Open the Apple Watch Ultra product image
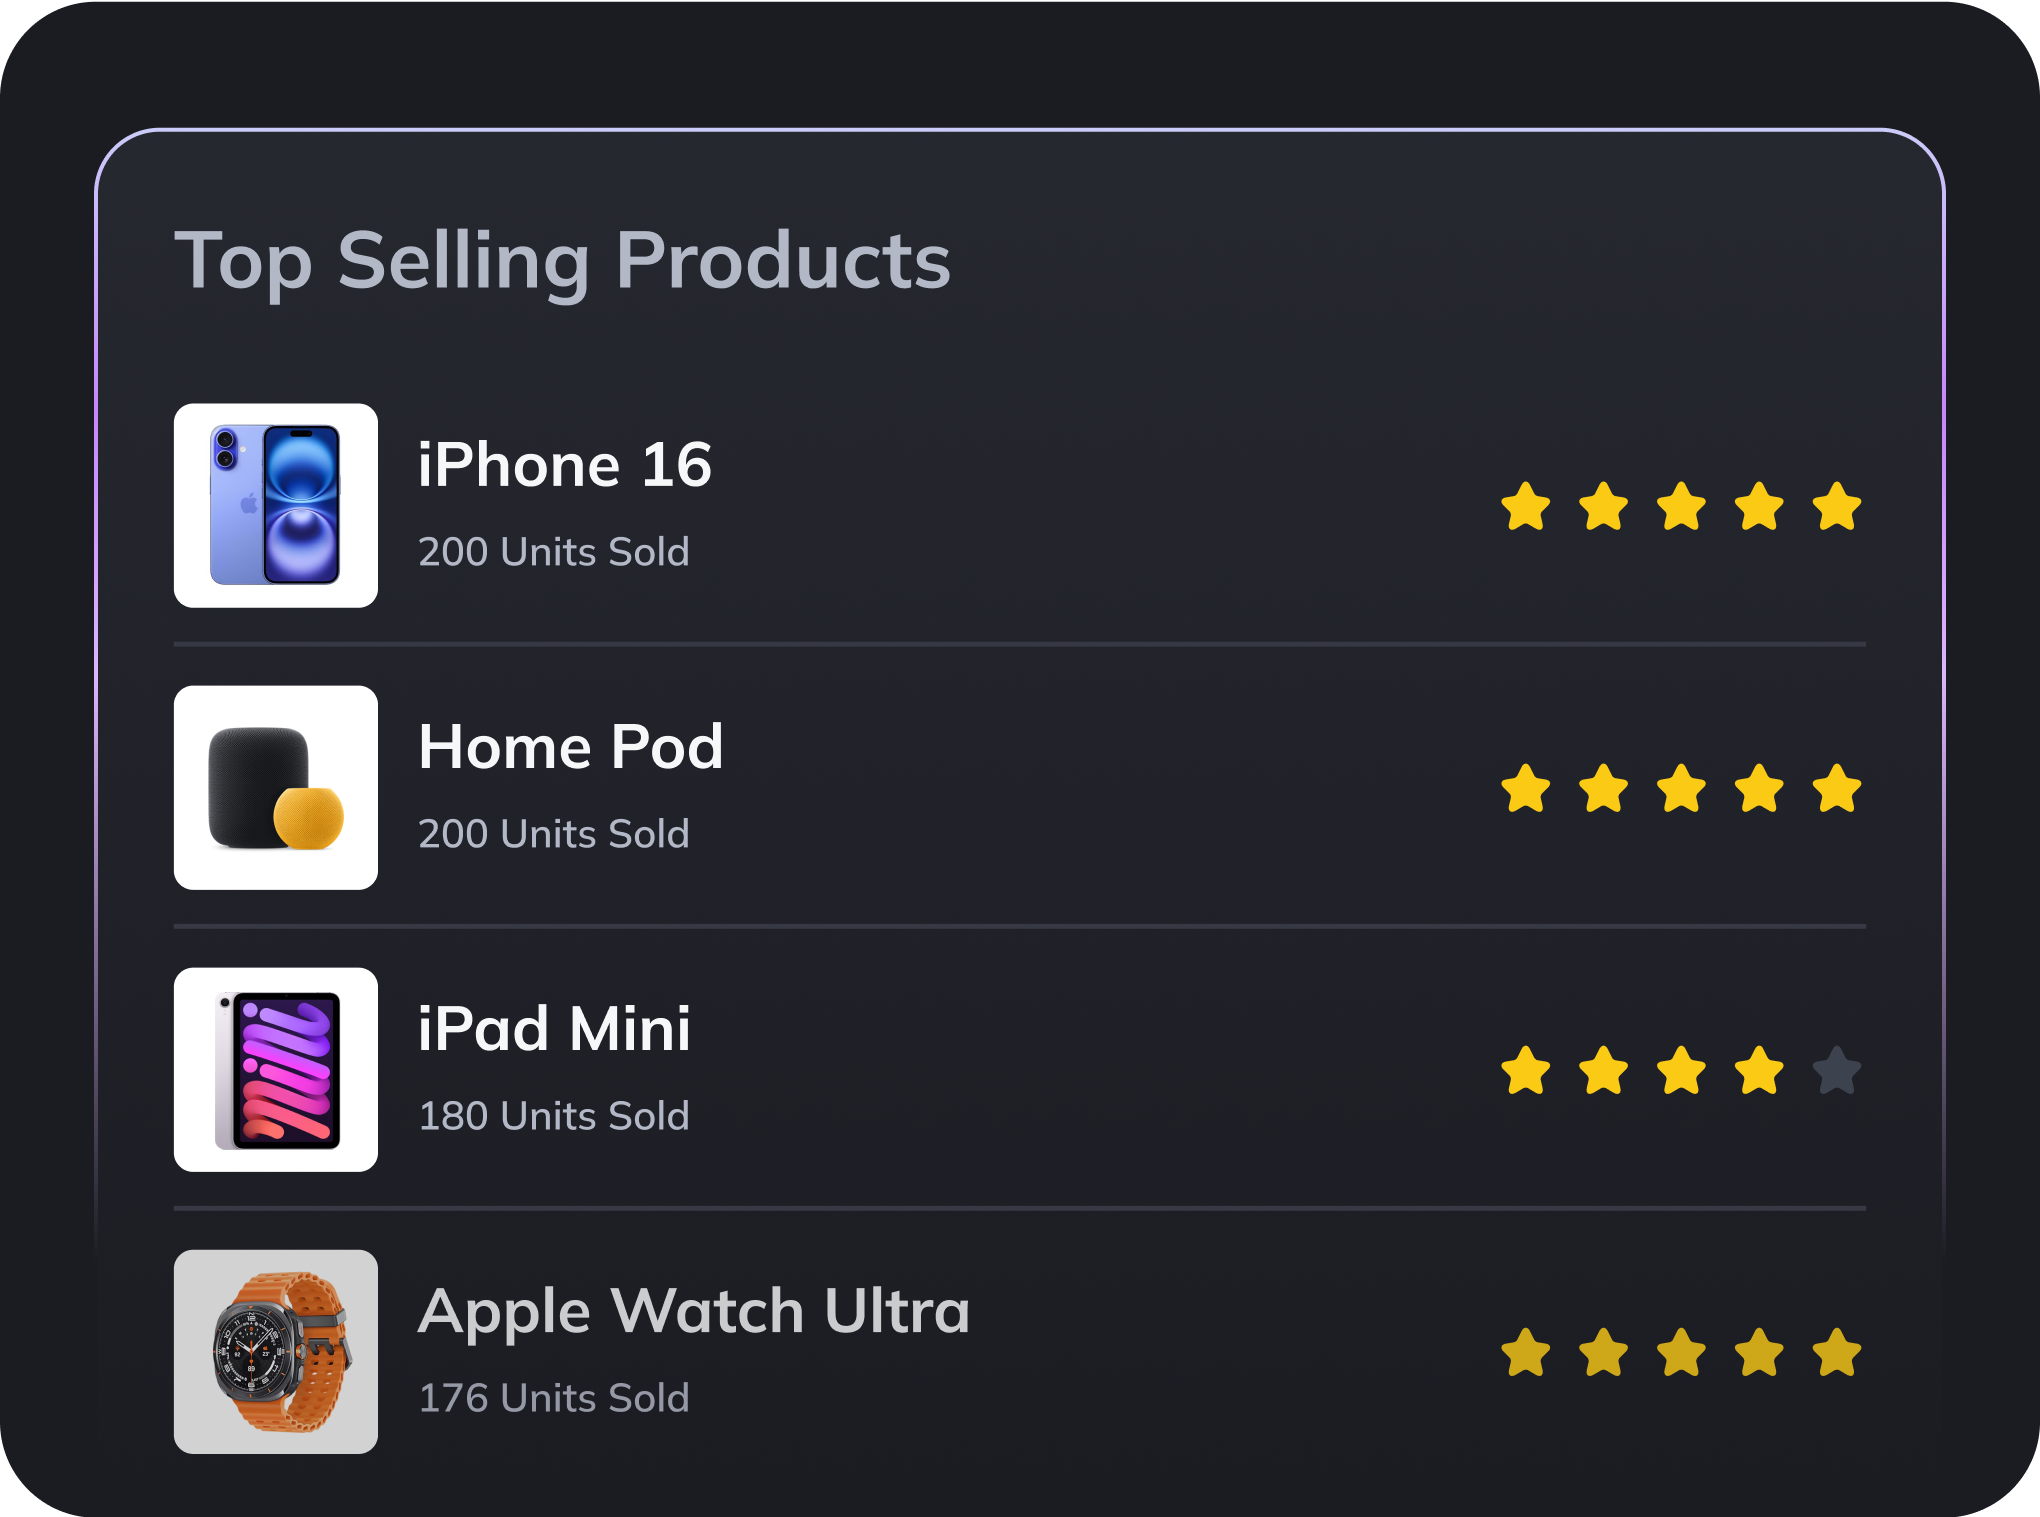 tap(276, 1352)
